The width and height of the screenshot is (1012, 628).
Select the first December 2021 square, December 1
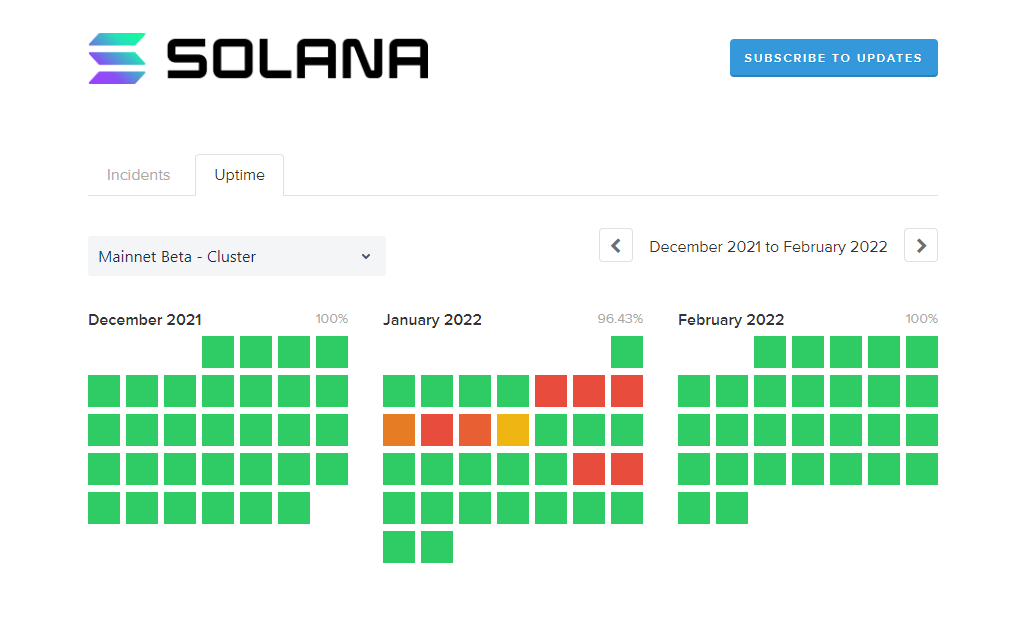click(x=218, y=352)
